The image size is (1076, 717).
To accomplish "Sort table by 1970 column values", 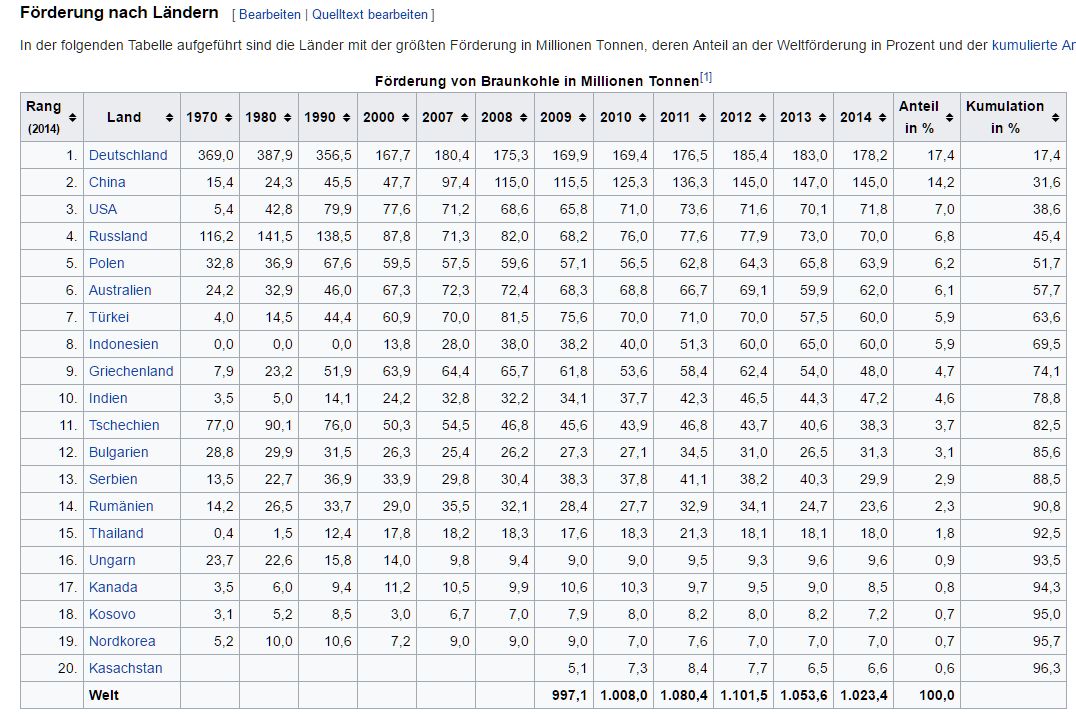I will tap(230, 118).
